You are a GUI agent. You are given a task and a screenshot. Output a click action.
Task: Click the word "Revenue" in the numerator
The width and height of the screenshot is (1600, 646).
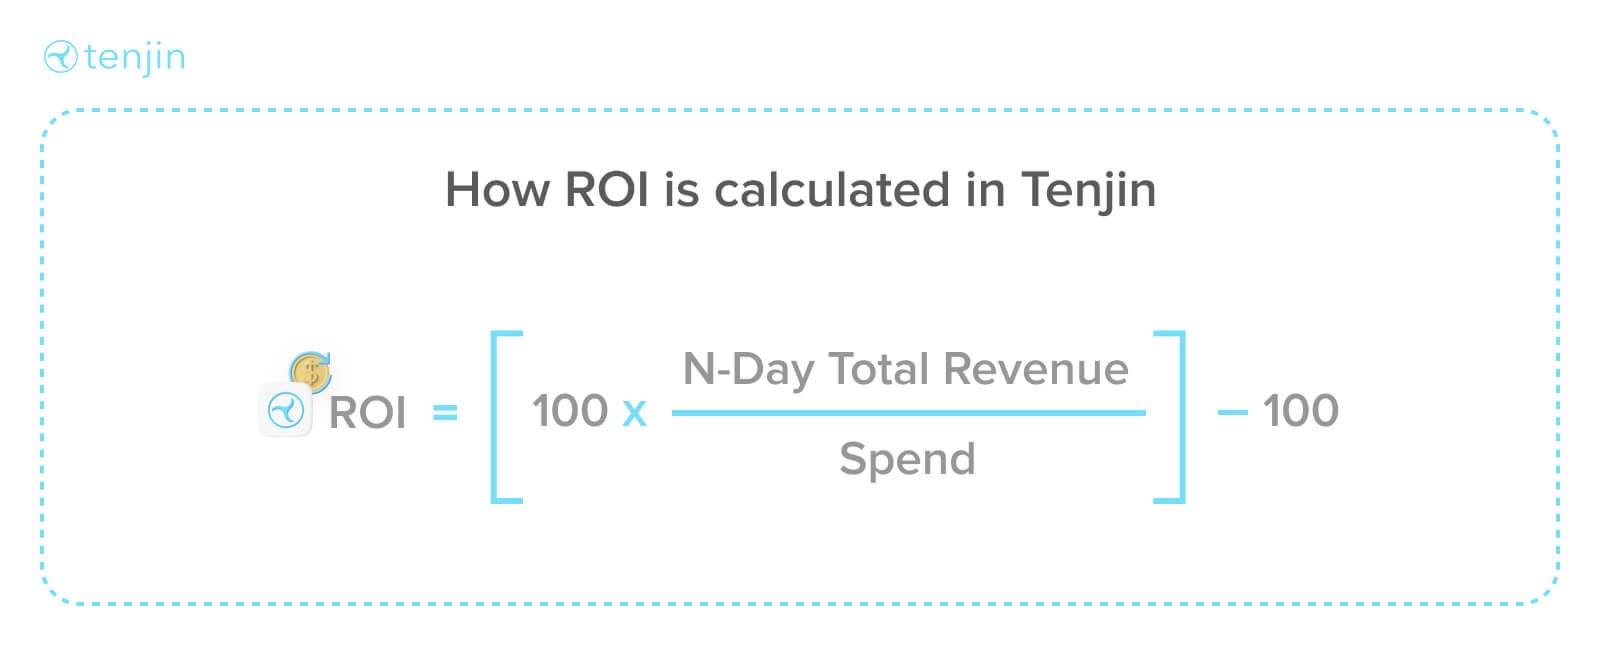pos(1035,369)
